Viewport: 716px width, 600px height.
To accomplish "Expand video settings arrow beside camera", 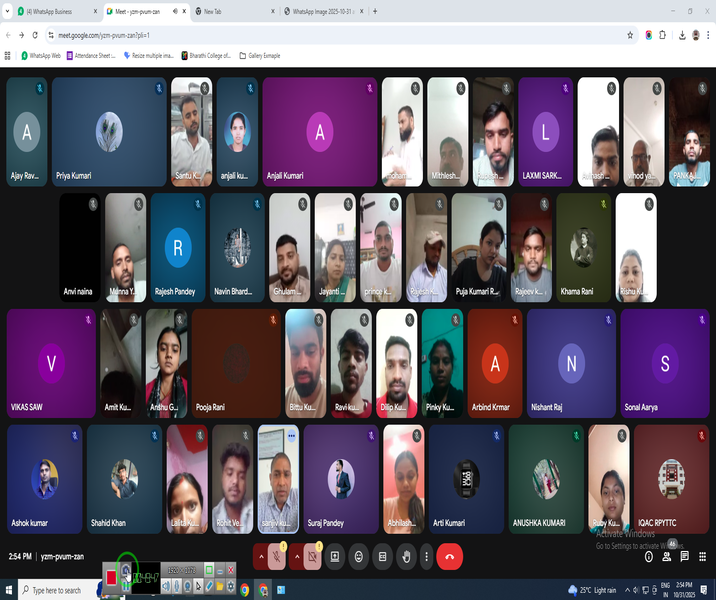I will 295,557.
